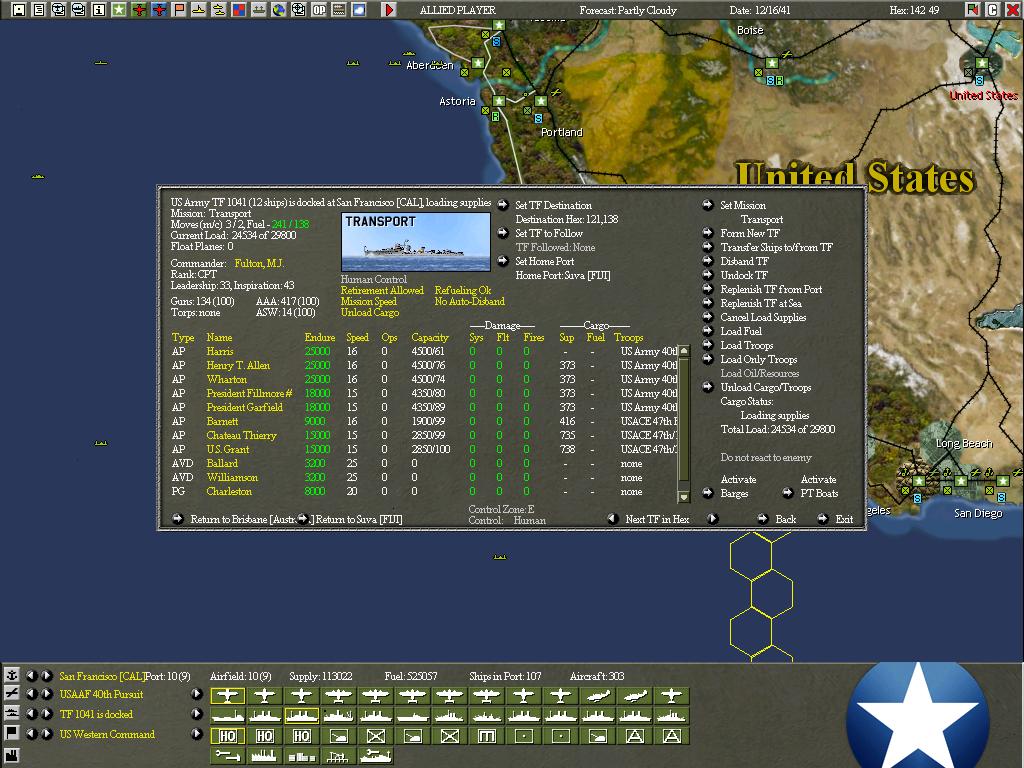Click right arrow of Next TF in Hex
Screen dimensions: 1024x768
(x=712, y=519)
